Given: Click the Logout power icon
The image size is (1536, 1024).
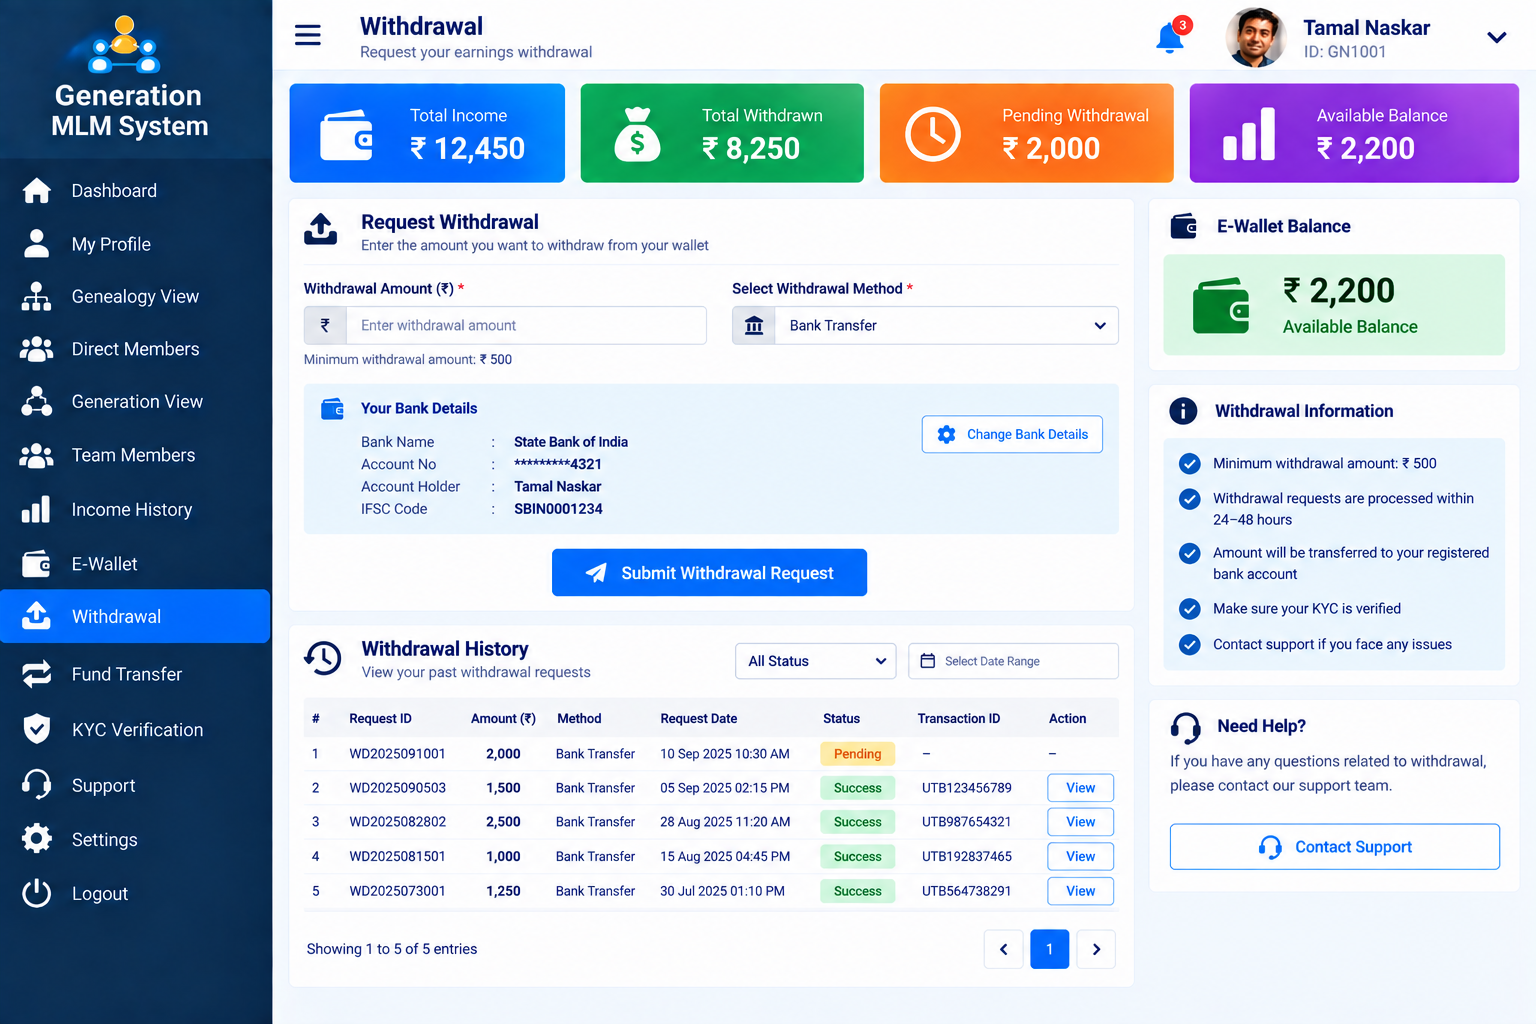Looking at the screenshot, I should 36,893.
